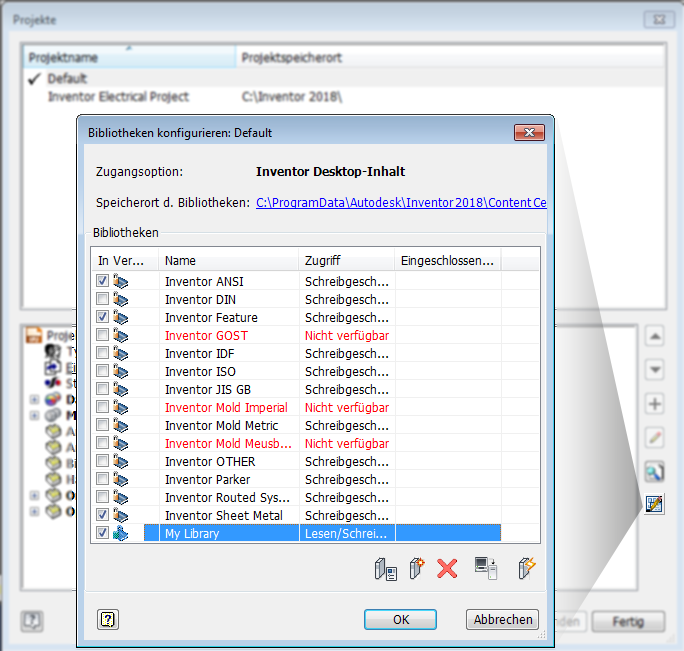Select the Default project row
Viewport: 684px width, 651px height.
(345, 79)
